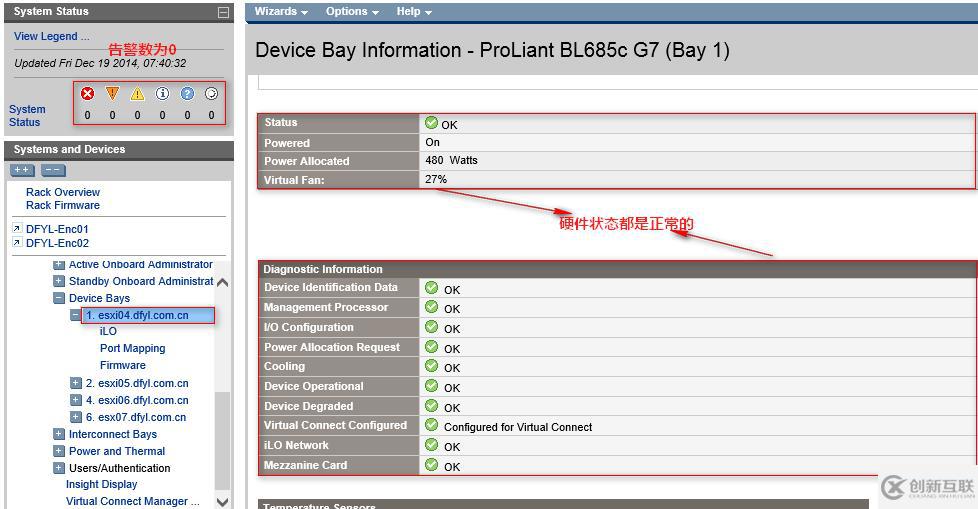Click the DFYL-Enc02 link arrow icon
This screenshot has width=978, height=509.
(x=17, y=243)
